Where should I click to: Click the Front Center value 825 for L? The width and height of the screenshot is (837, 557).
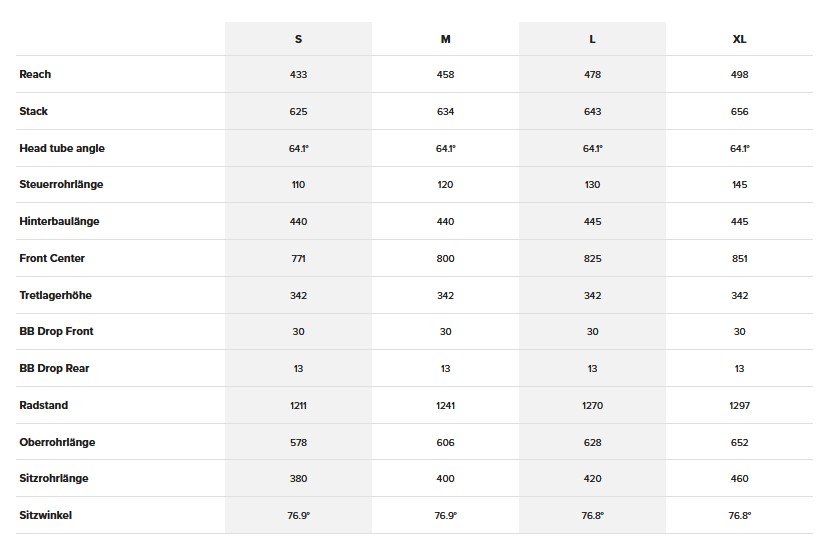[x=592, y=258]
